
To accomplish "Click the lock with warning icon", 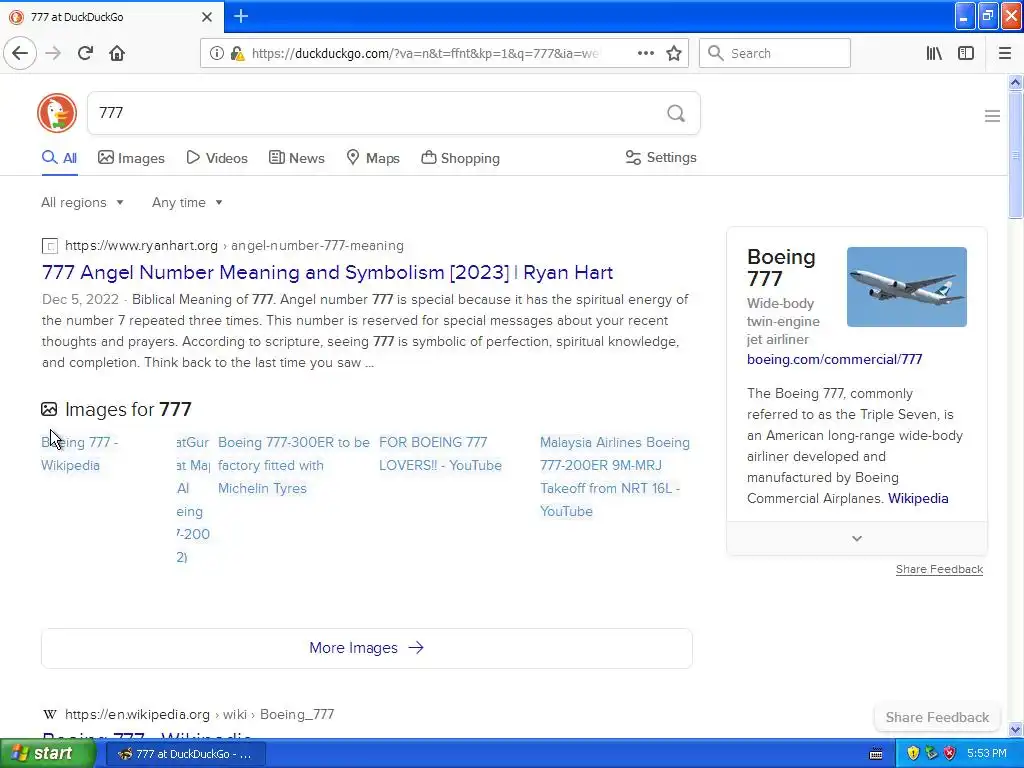I will pyautogui.click(x=237, y=53).
